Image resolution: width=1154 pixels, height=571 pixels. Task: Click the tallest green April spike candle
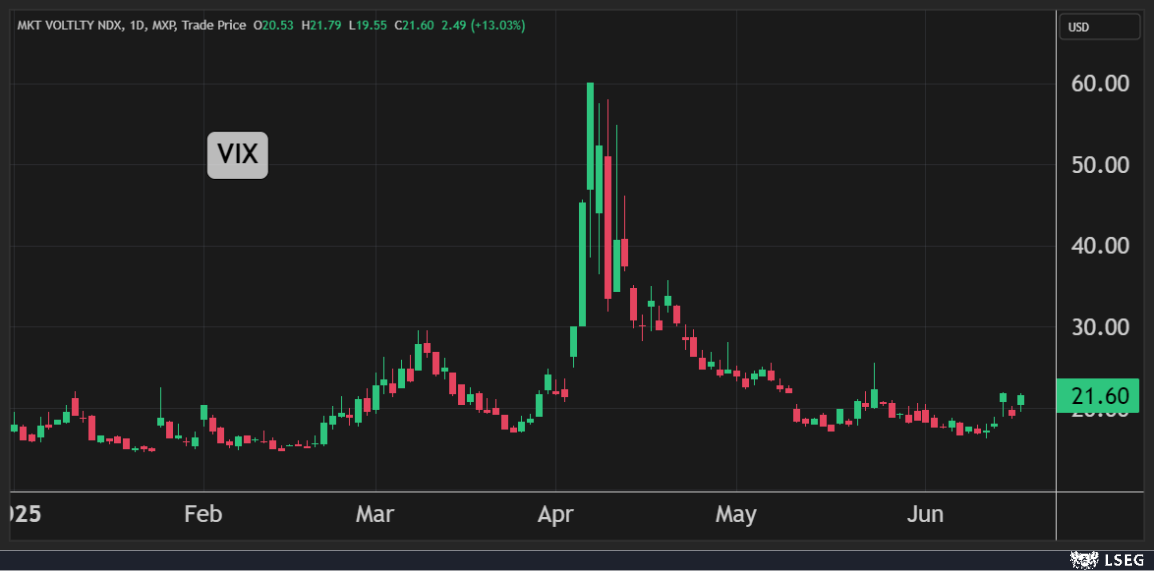coord(590,135)
